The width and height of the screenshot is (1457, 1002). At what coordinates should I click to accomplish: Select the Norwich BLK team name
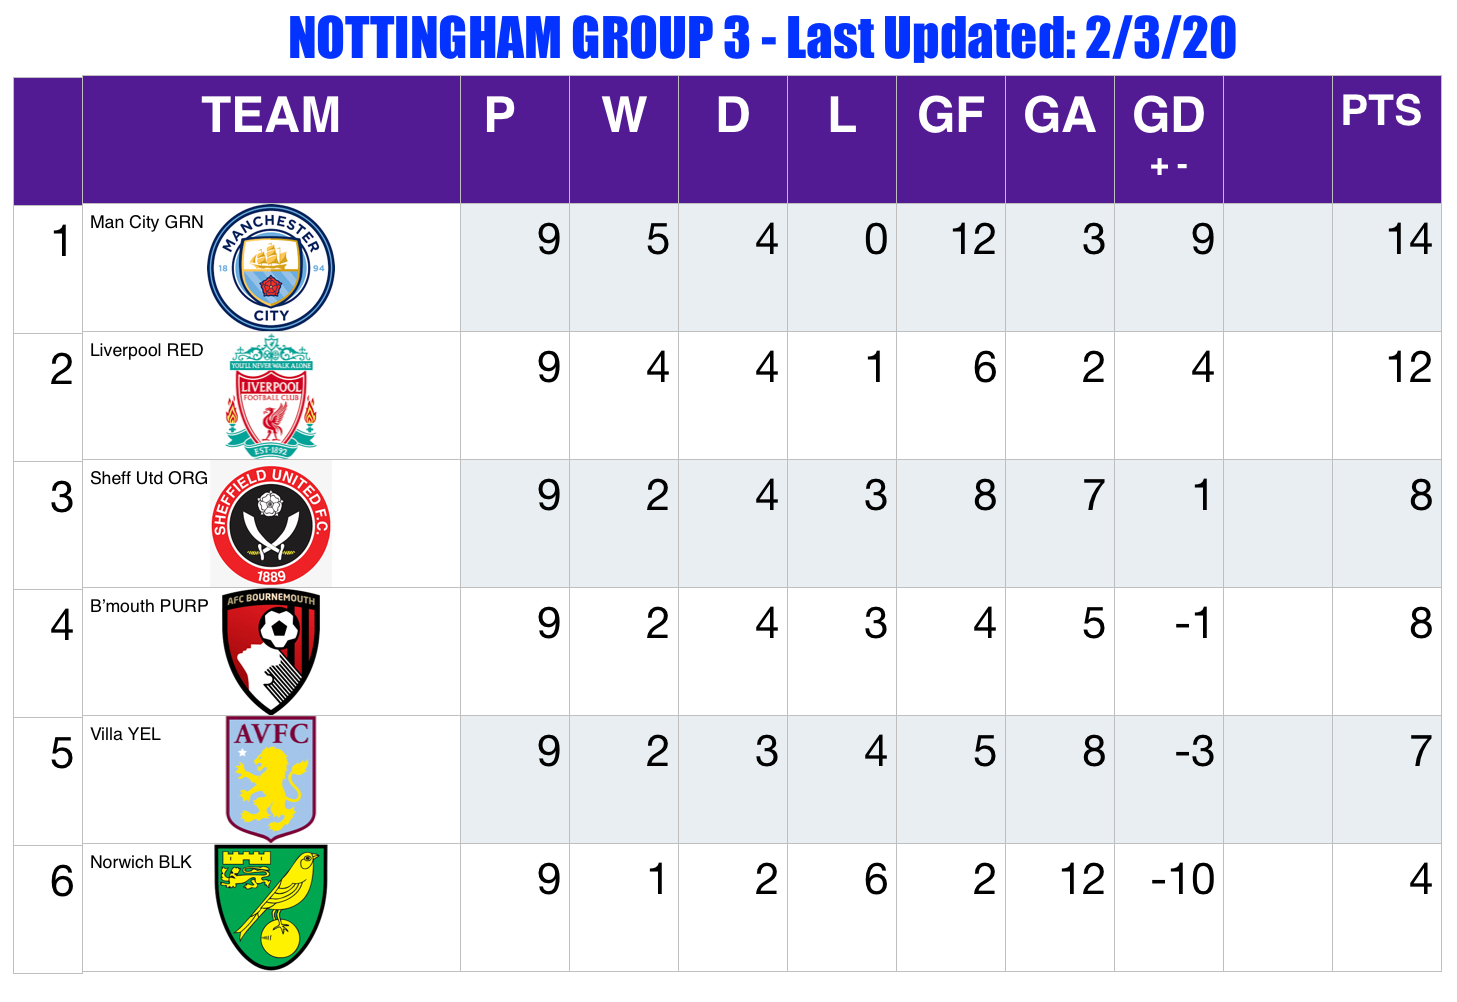[141, 862]
